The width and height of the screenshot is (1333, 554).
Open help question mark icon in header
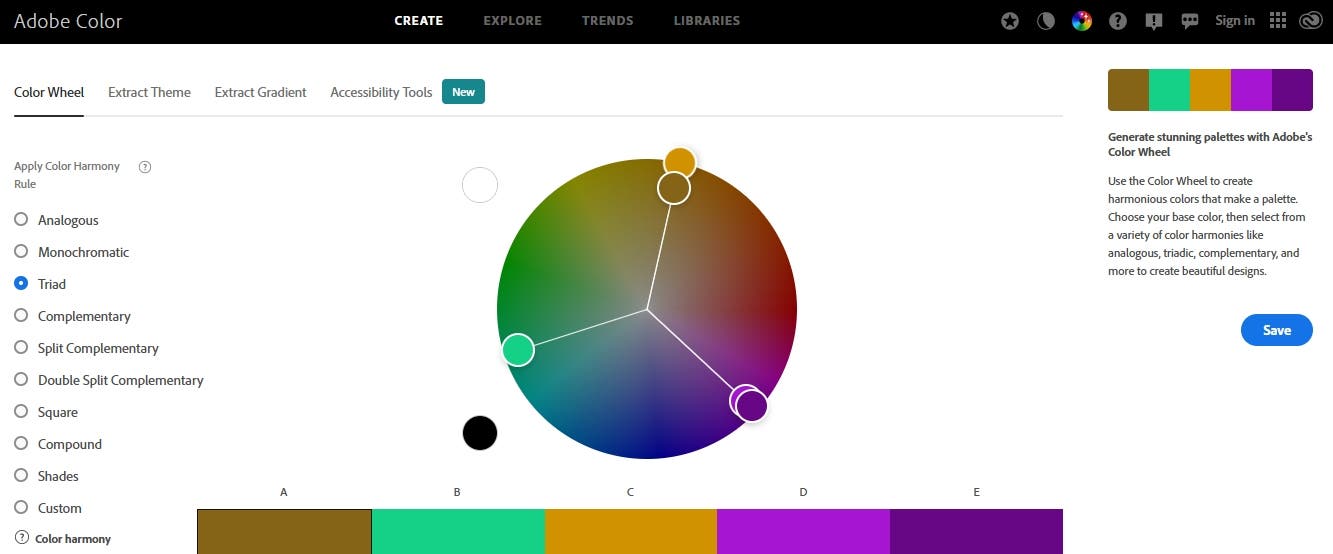tap(1118, 21)
